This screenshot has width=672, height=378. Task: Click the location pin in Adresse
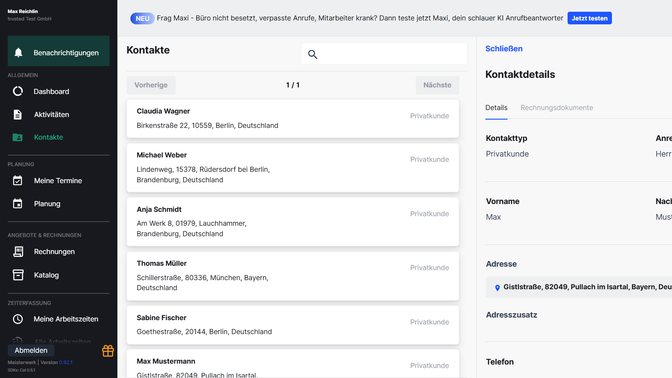497,288
